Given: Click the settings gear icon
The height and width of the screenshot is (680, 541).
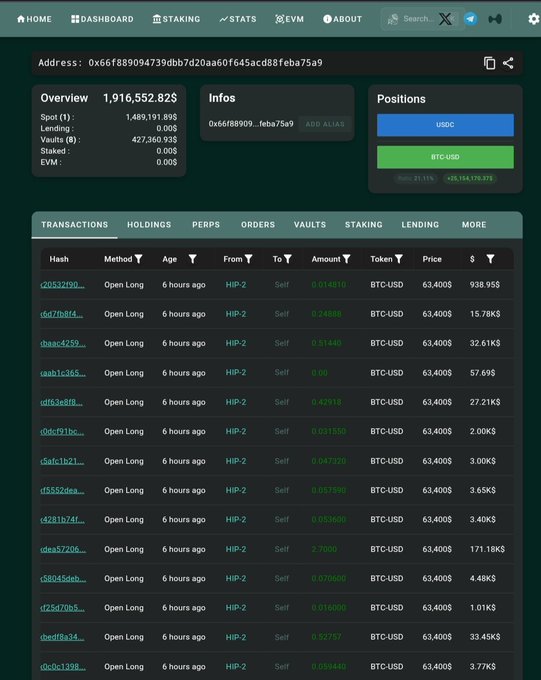Looking at the screenshot, I should 534,19.
